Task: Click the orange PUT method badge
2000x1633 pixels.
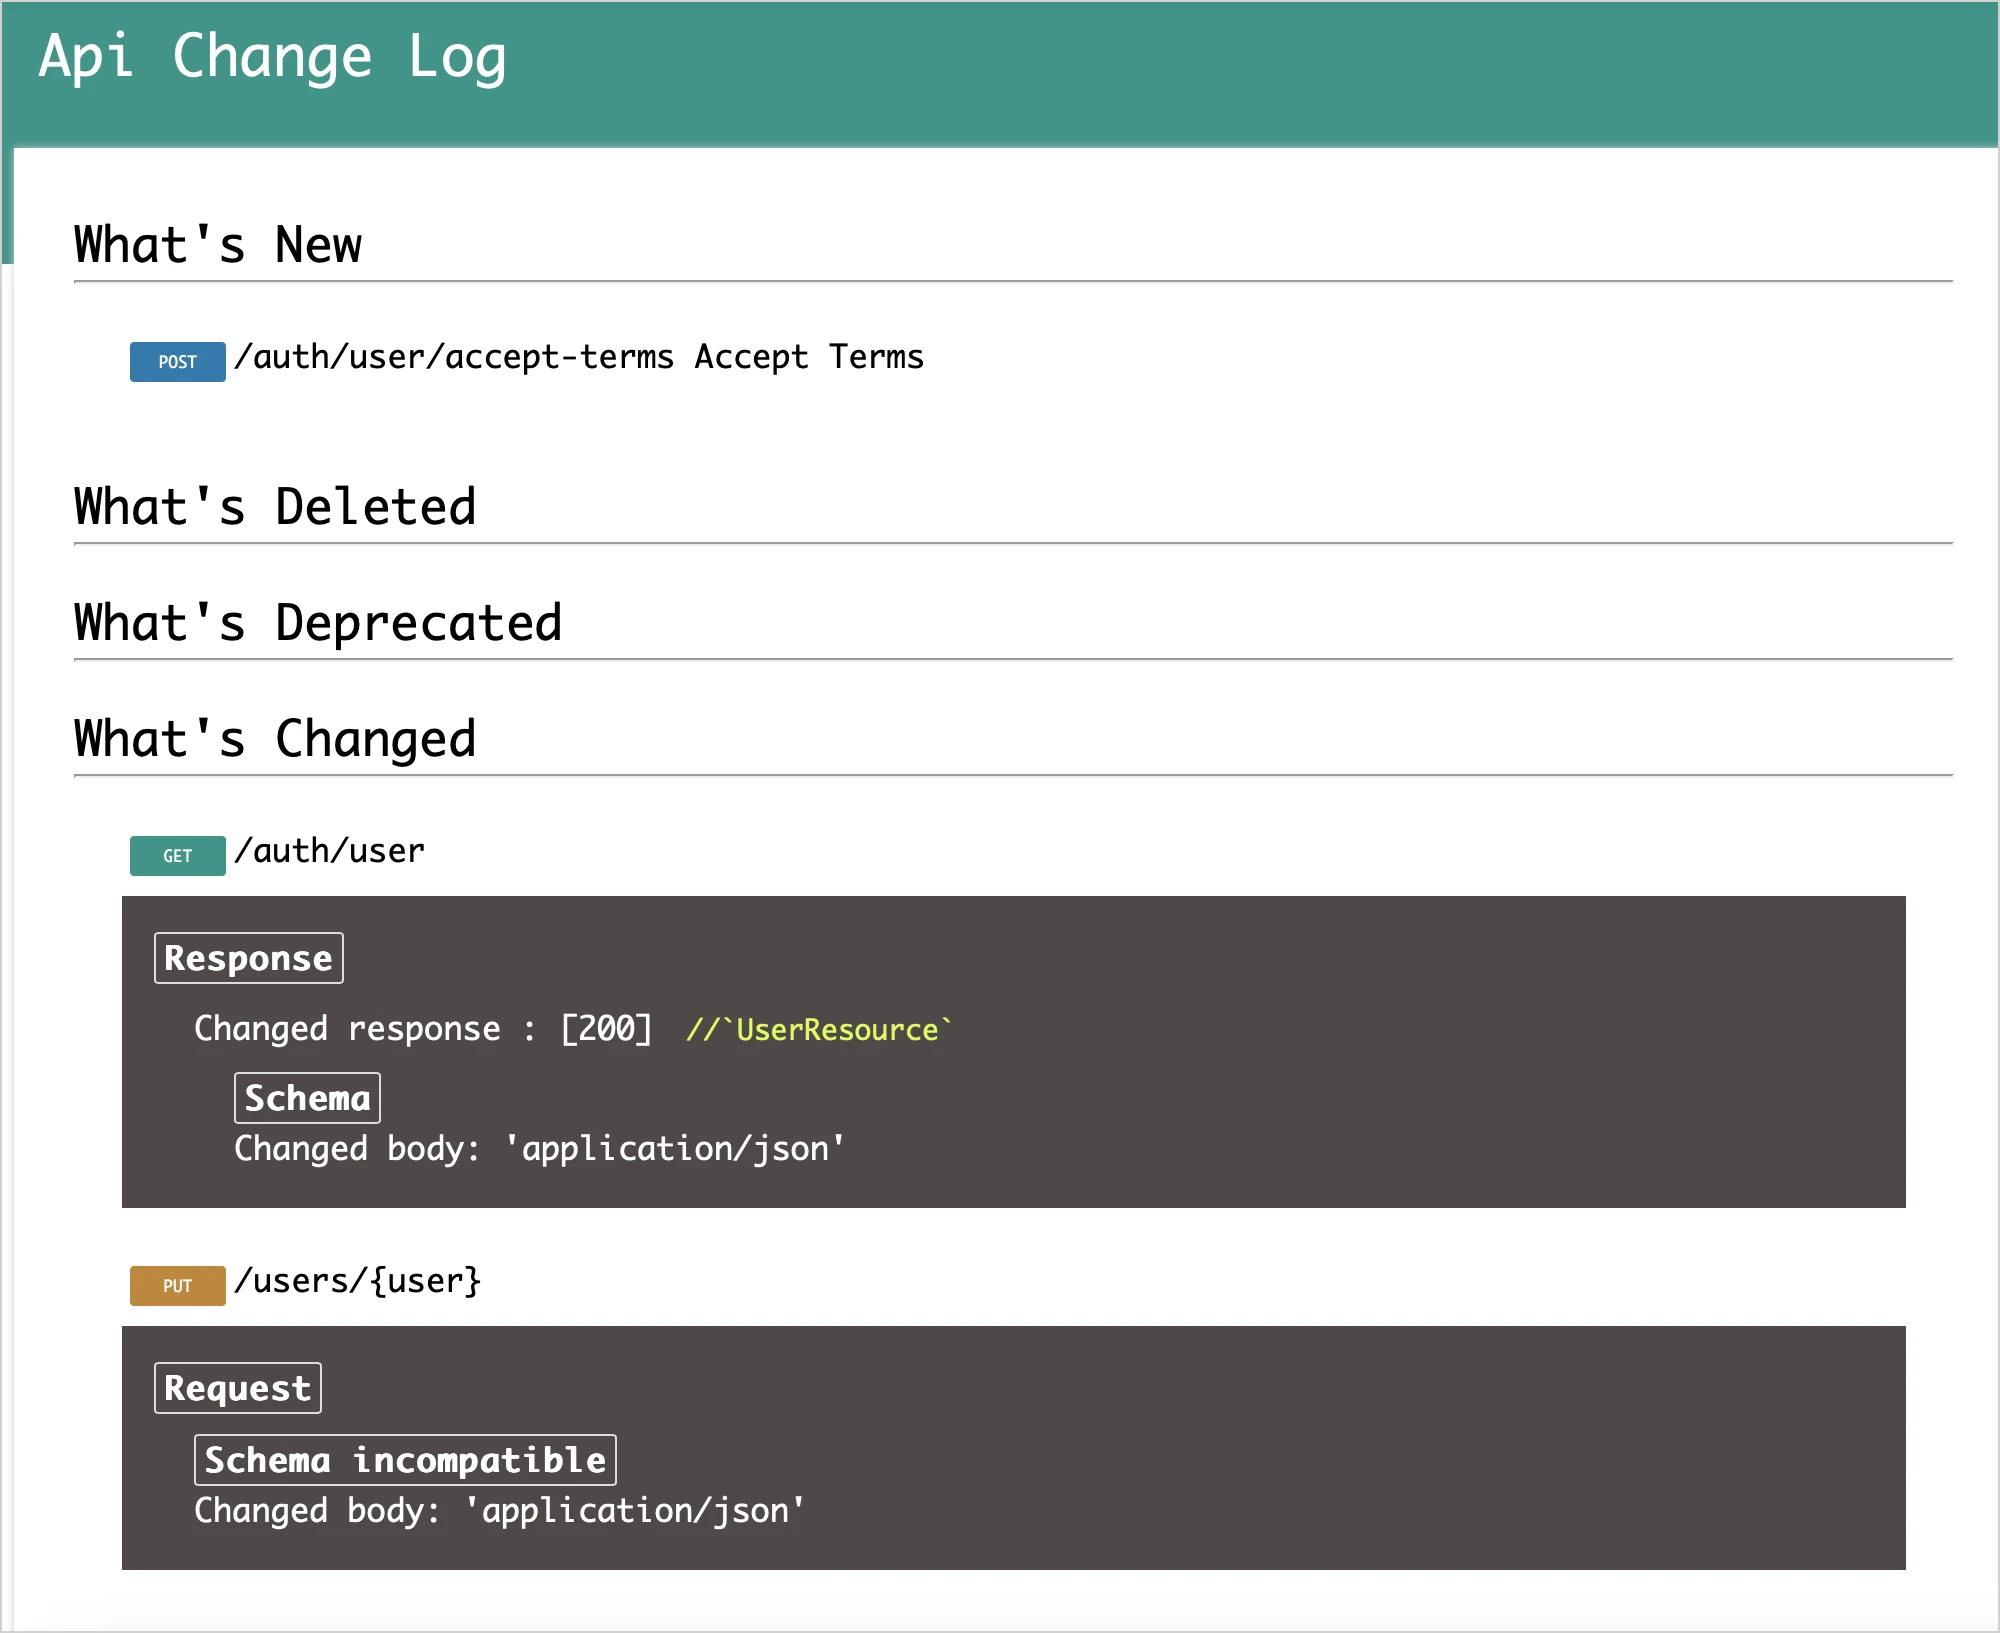Action: 177,1285
